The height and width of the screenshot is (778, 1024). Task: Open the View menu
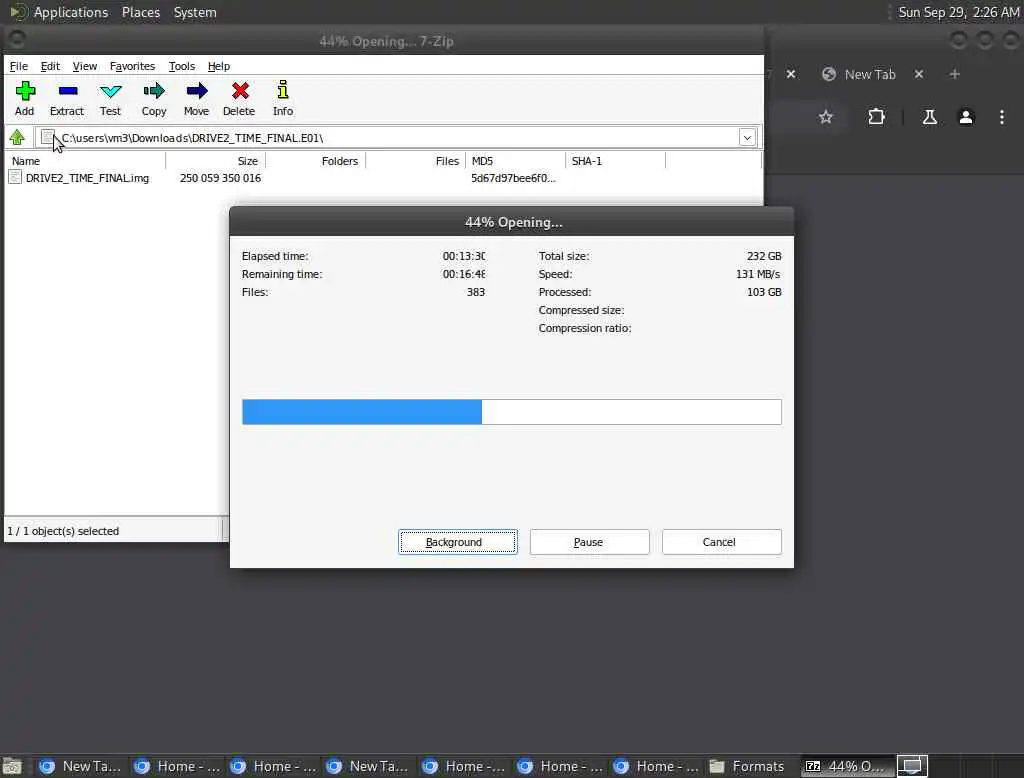pos(85,66)
